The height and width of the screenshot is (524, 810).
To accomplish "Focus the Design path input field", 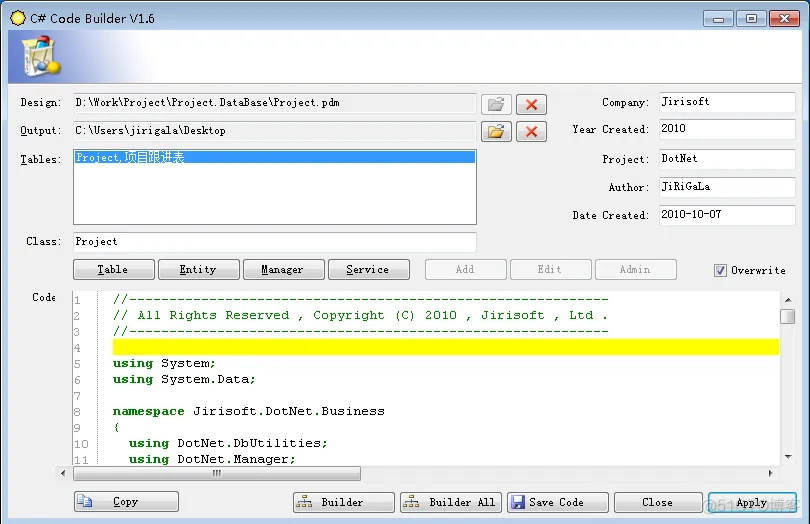I will click(274, 103).
